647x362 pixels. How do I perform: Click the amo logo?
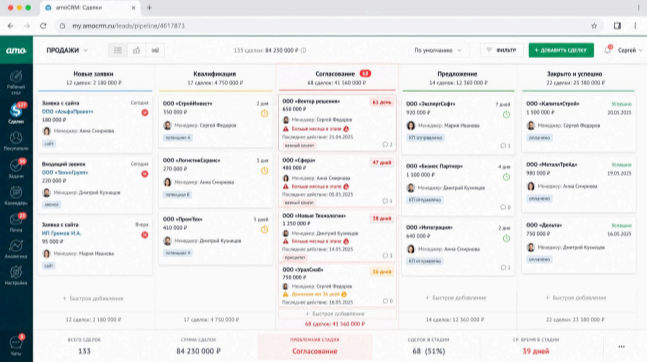coord(16,50)
